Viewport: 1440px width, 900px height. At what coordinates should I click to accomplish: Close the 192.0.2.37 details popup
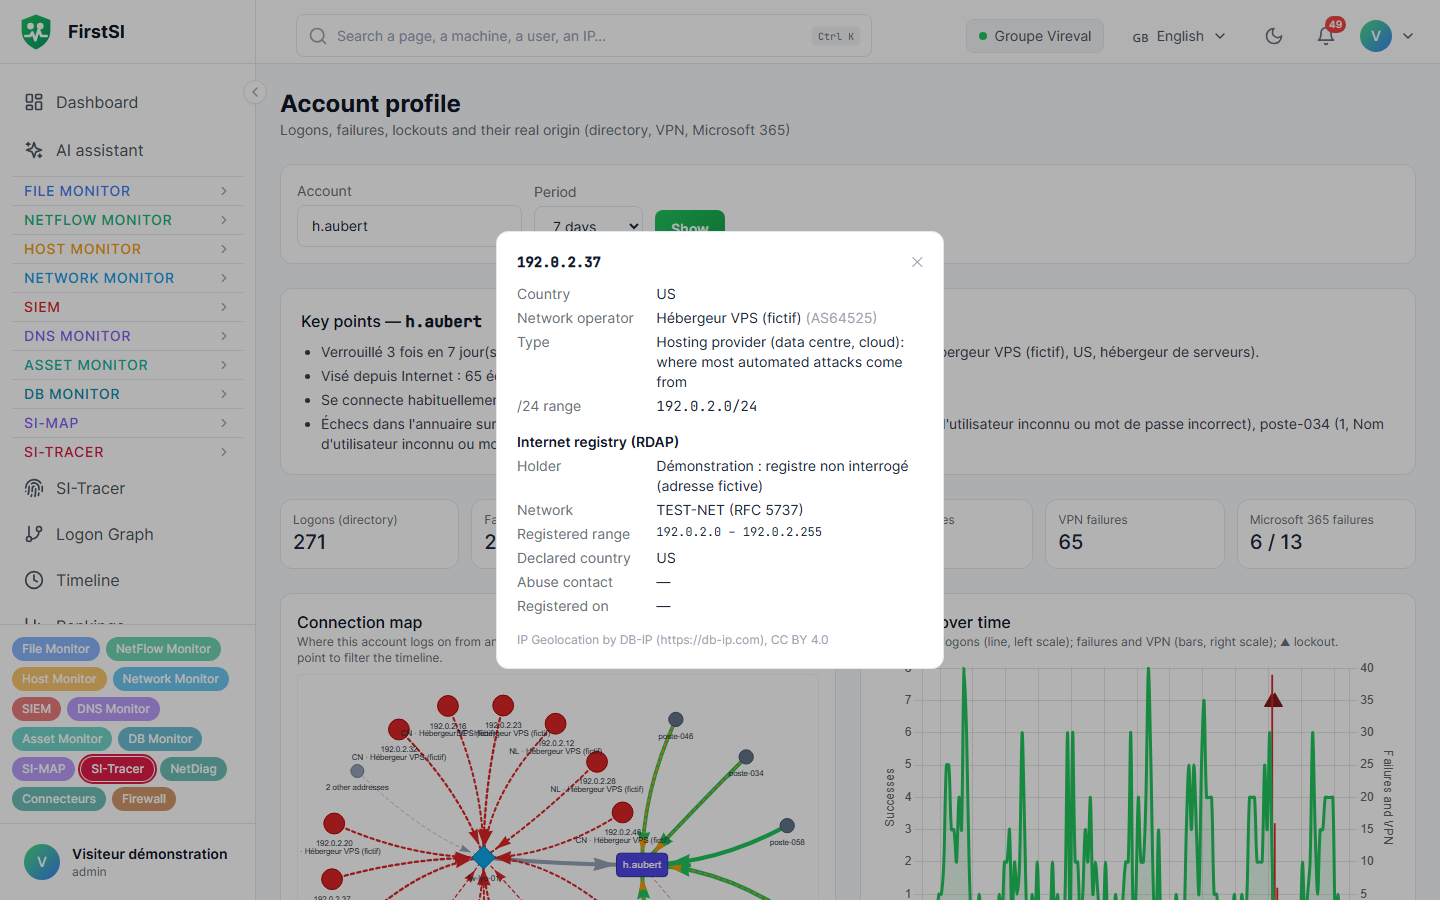pos(917,262)
